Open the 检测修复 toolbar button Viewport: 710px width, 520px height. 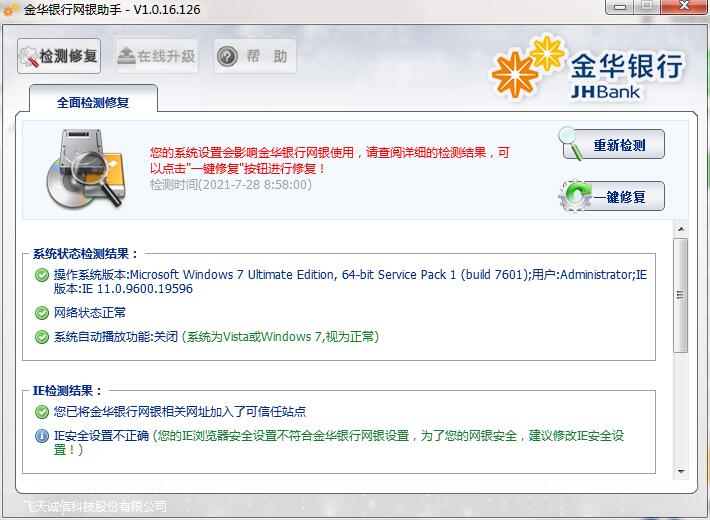pyautogui.click(x=59, y=56)
